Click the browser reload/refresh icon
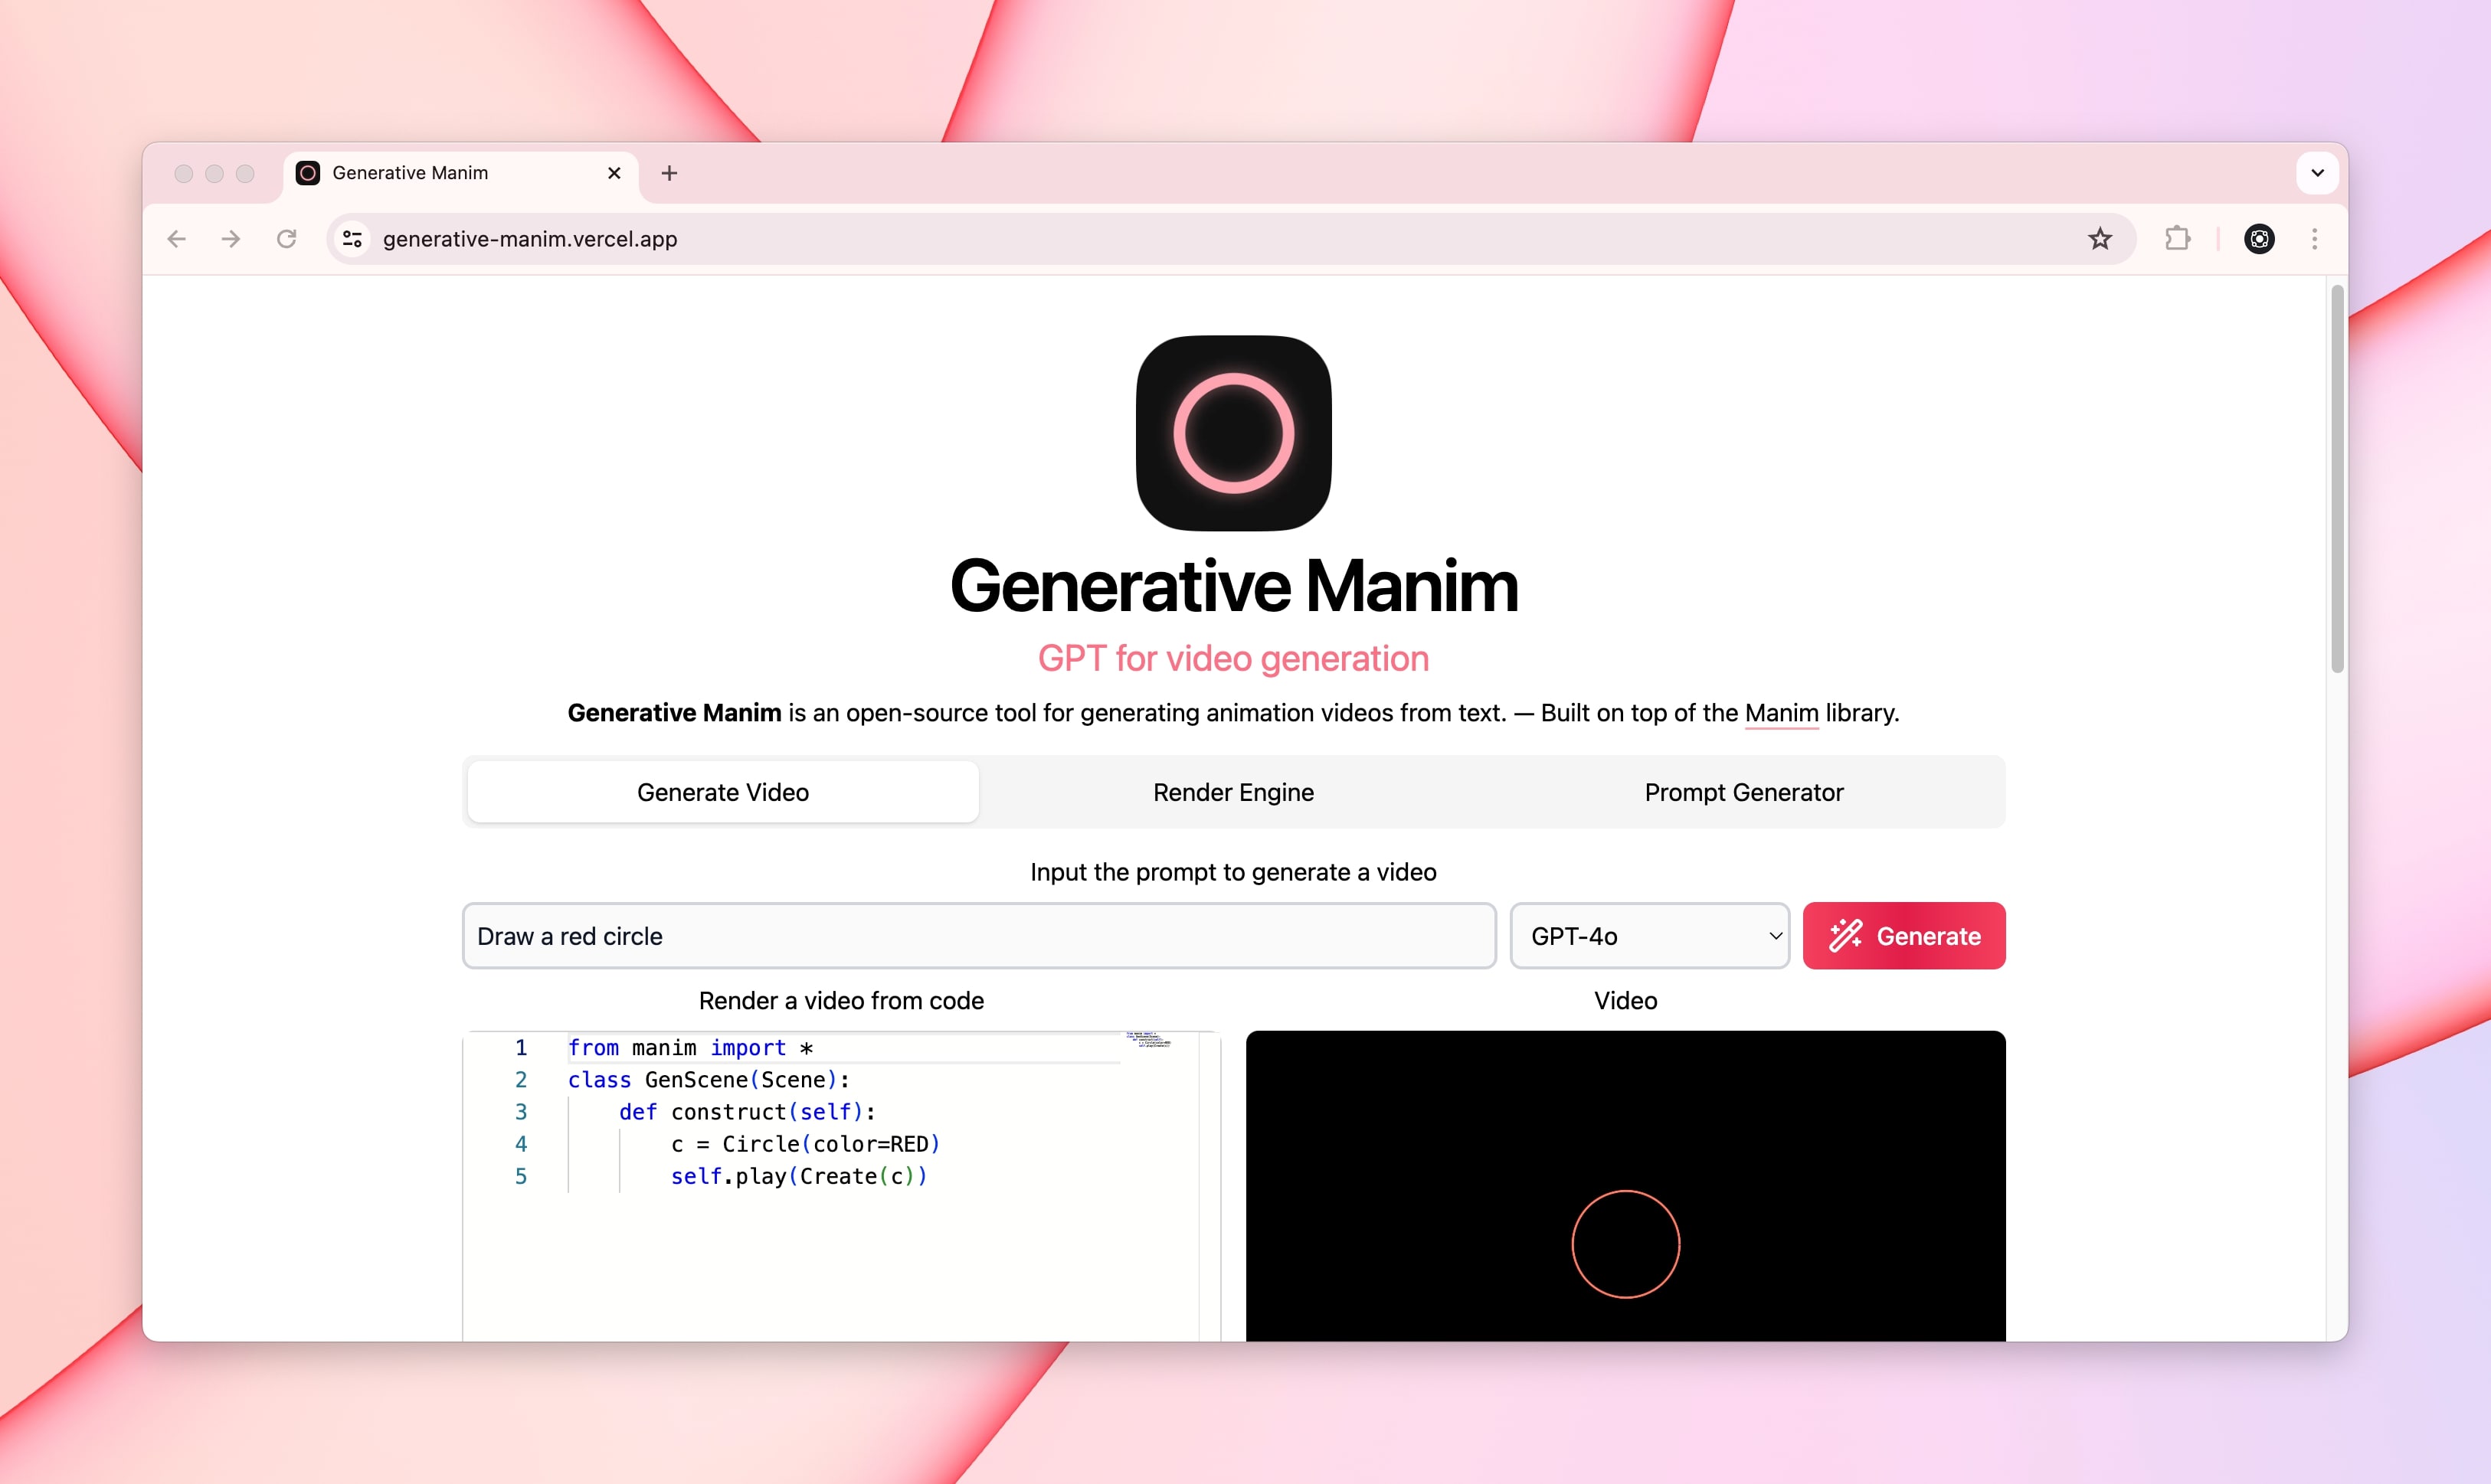The height and width of the screenshot is (1484, 2491). [290, 238]
